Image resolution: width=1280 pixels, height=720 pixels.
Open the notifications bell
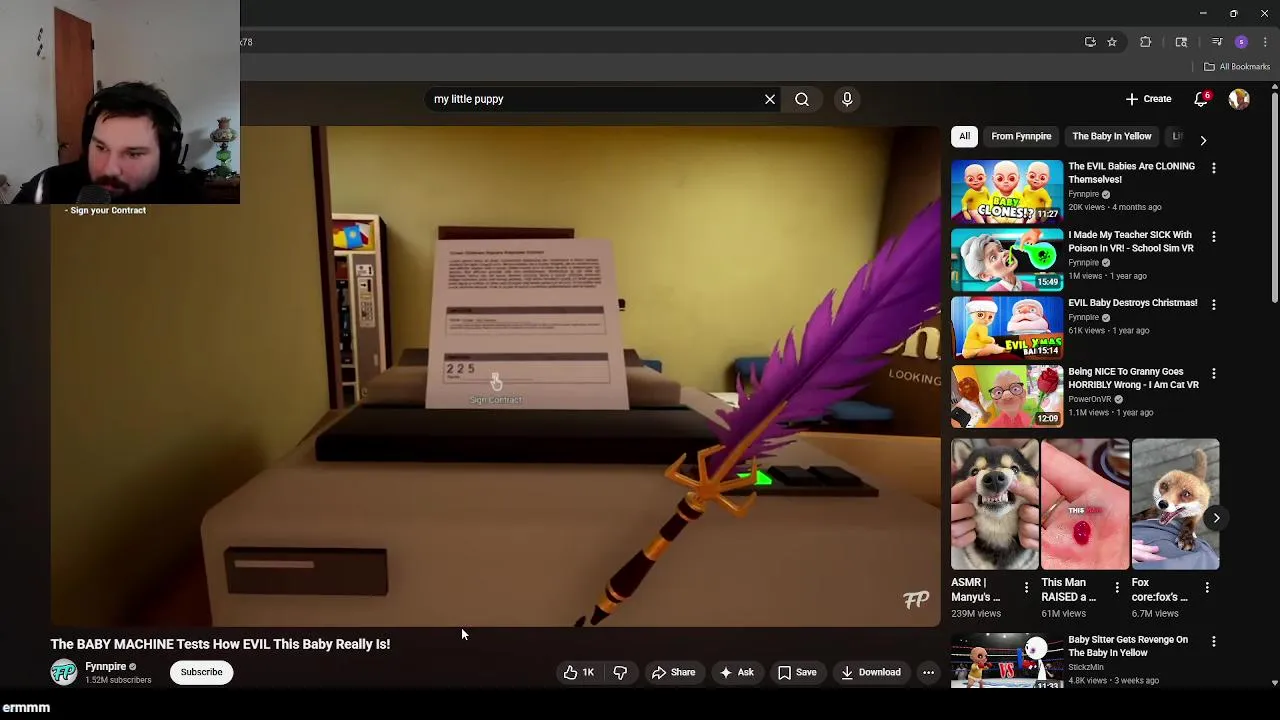[x=1202, y=99]
